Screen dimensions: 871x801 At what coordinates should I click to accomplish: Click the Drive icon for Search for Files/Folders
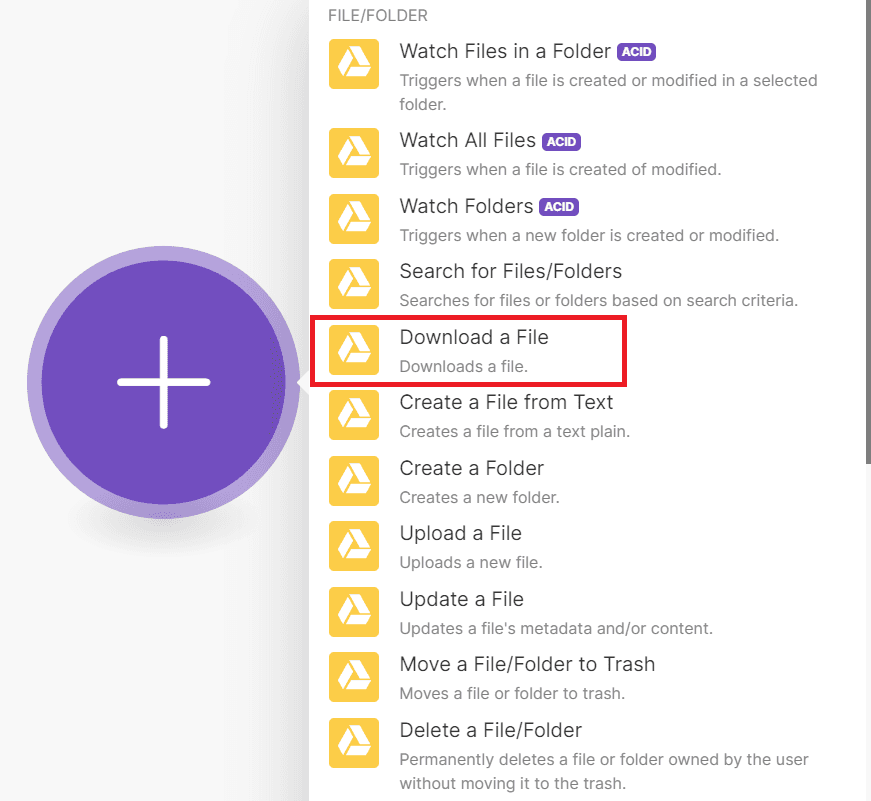[354, 284]
